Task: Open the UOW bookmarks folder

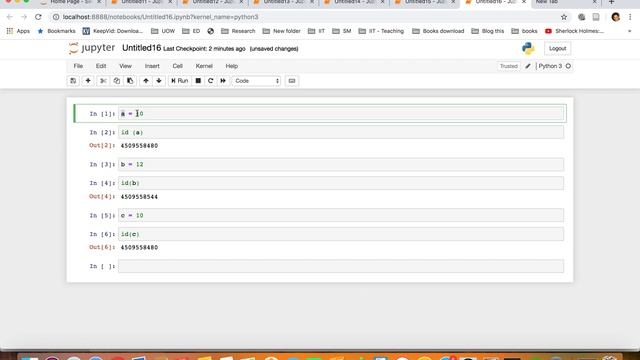Action: tap(163, 31)
